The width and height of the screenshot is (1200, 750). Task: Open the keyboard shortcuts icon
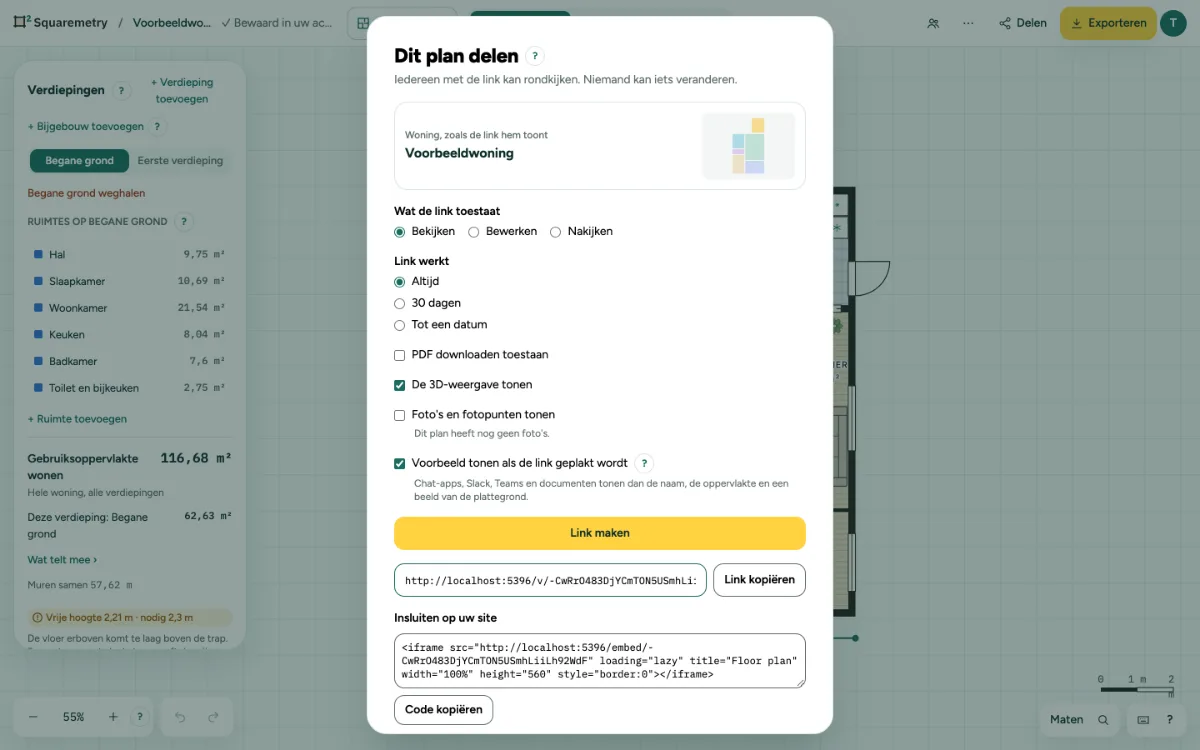(x=1143, y=719)
